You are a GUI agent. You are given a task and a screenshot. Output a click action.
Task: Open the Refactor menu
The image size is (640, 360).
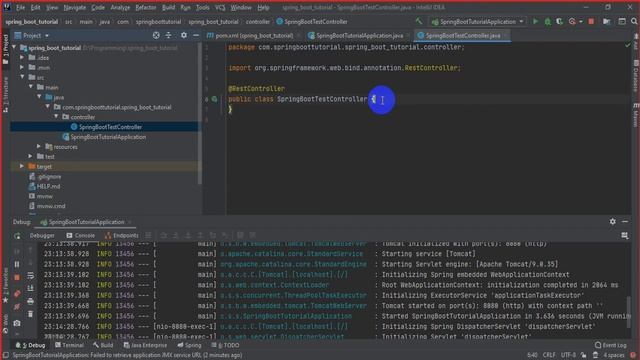tap(146, 7)
